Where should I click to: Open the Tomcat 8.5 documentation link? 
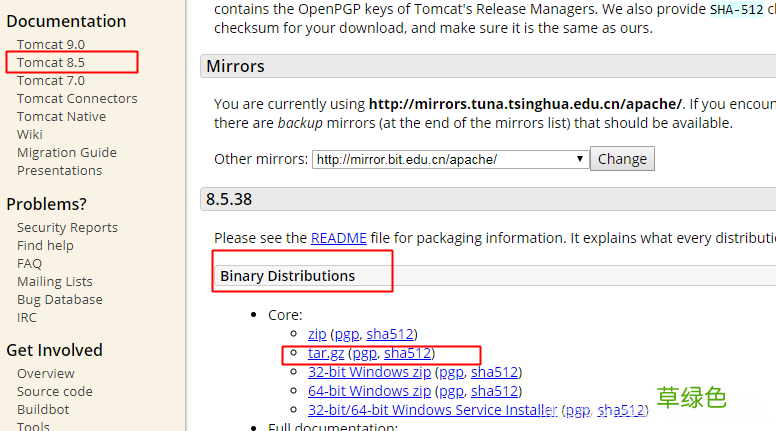50,62
